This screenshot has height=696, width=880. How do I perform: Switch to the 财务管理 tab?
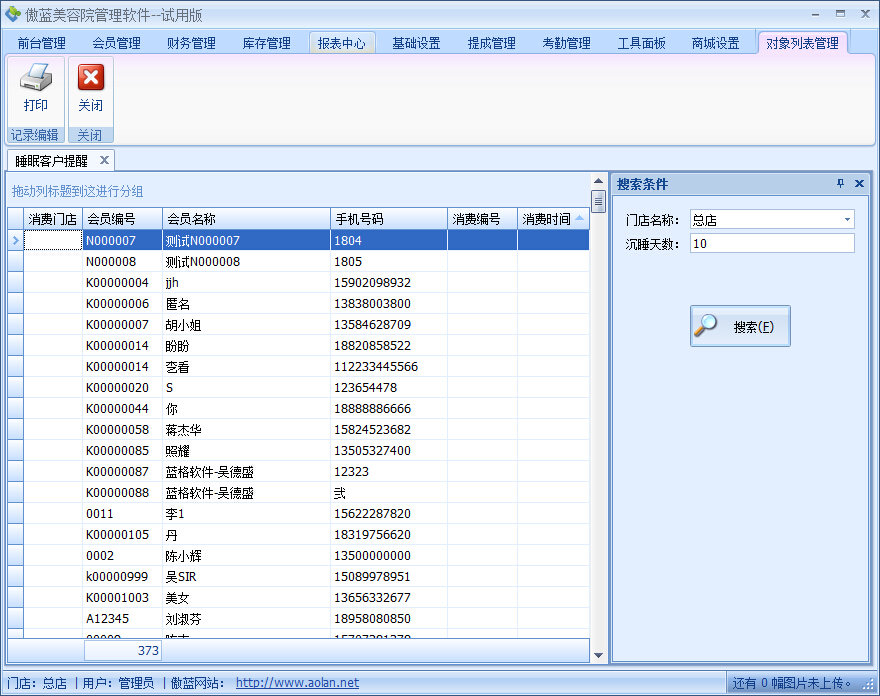coord(191,43)
